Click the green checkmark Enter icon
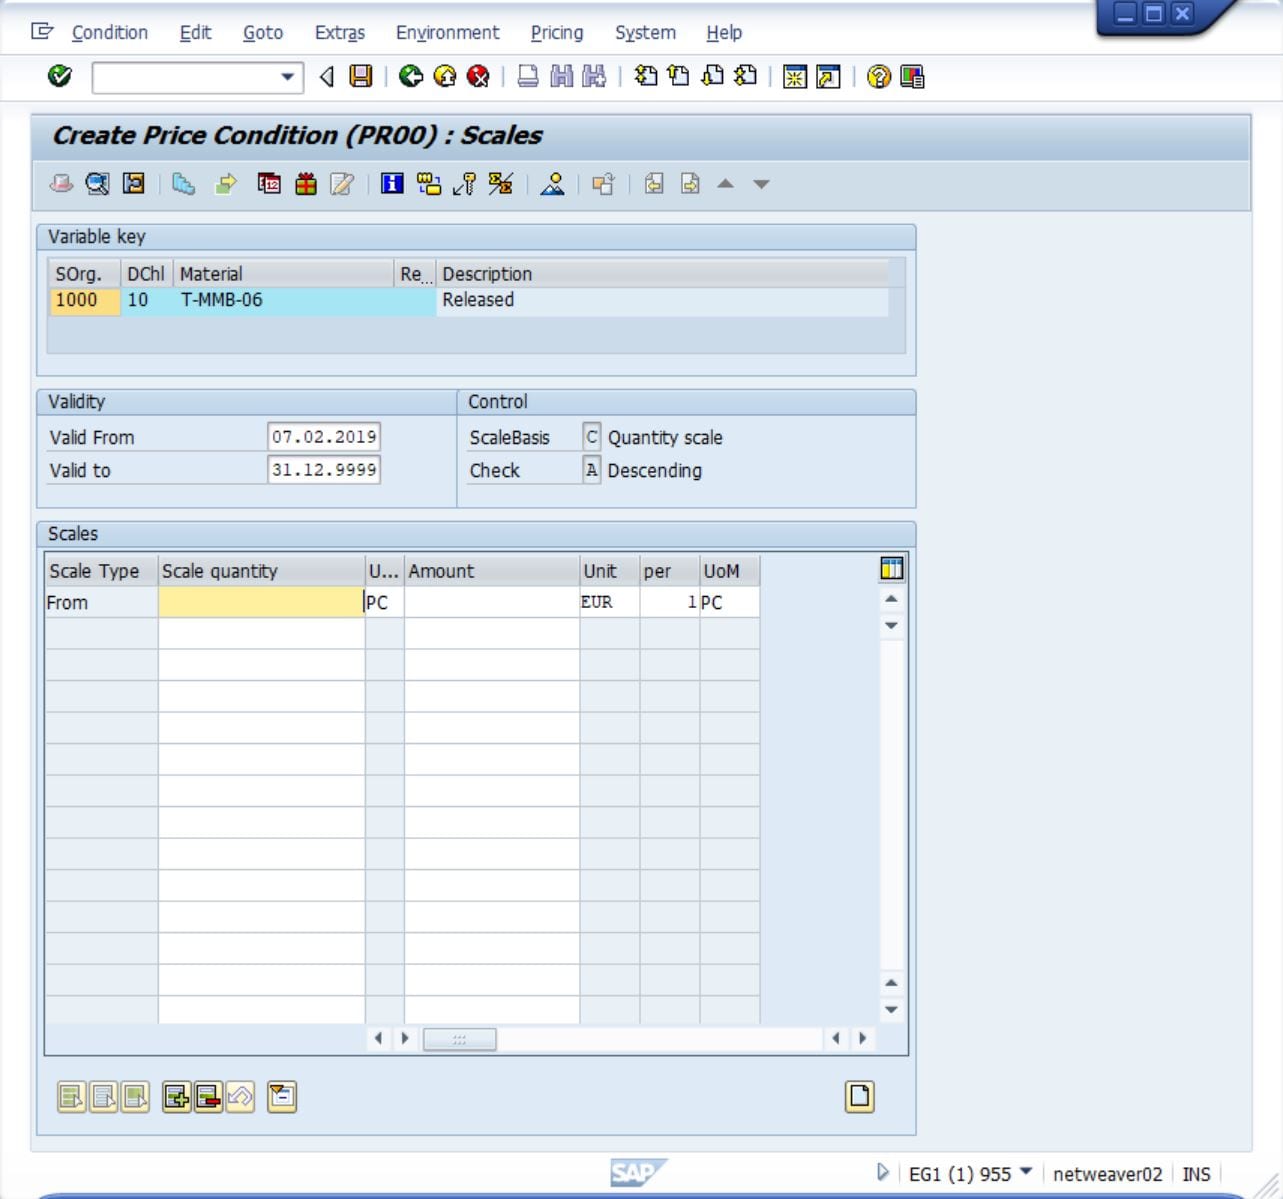 [x=60, y=76]
